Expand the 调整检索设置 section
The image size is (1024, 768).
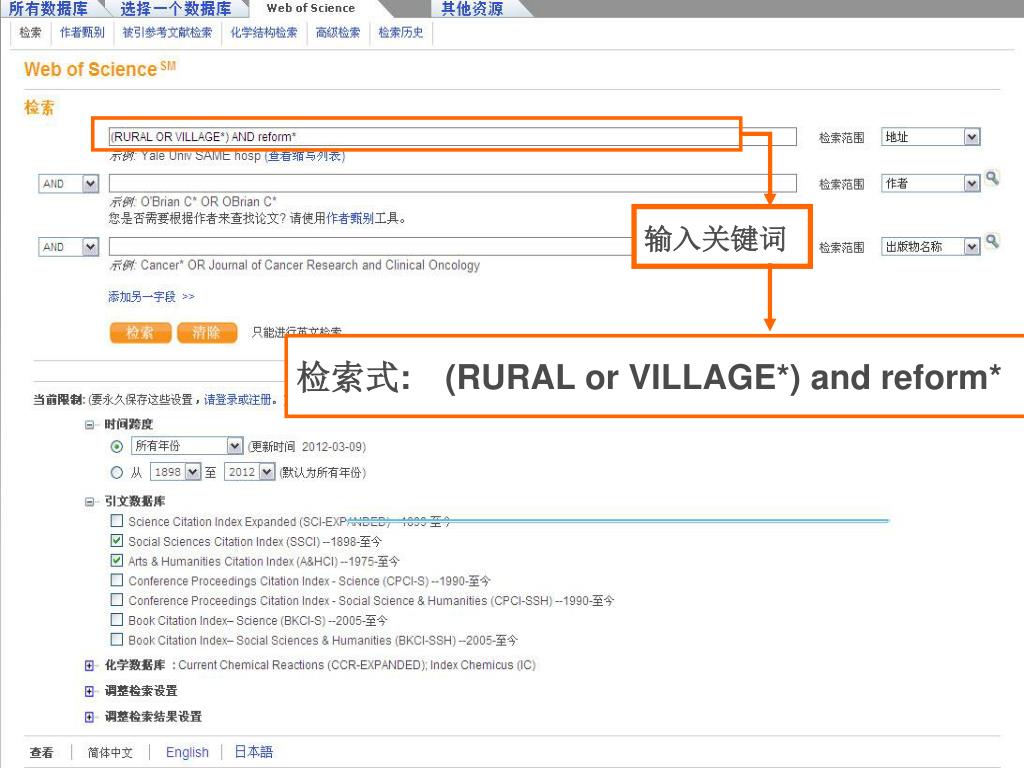pyautogui.click(x=89, y=691)
